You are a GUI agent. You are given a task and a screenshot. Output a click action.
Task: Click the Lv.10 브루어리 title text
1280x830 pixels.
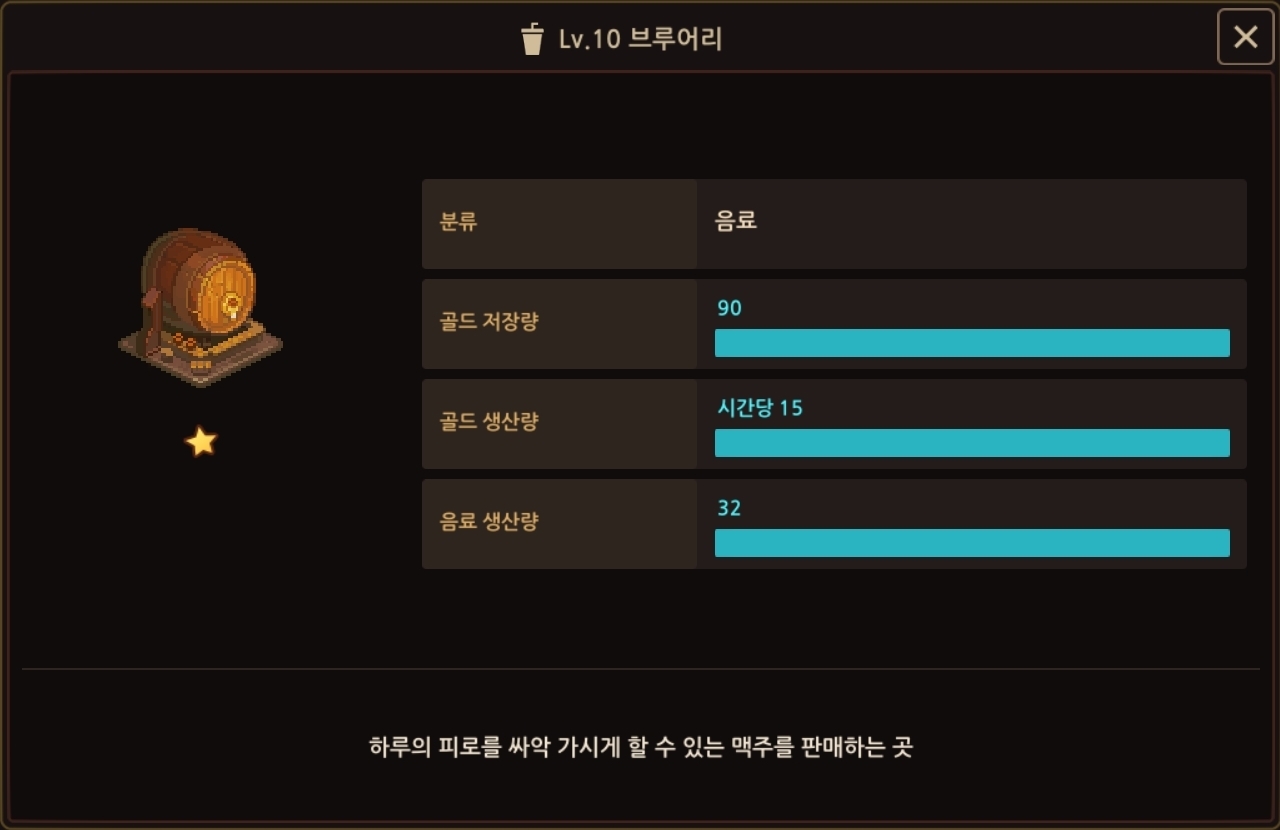pos(640,40)
